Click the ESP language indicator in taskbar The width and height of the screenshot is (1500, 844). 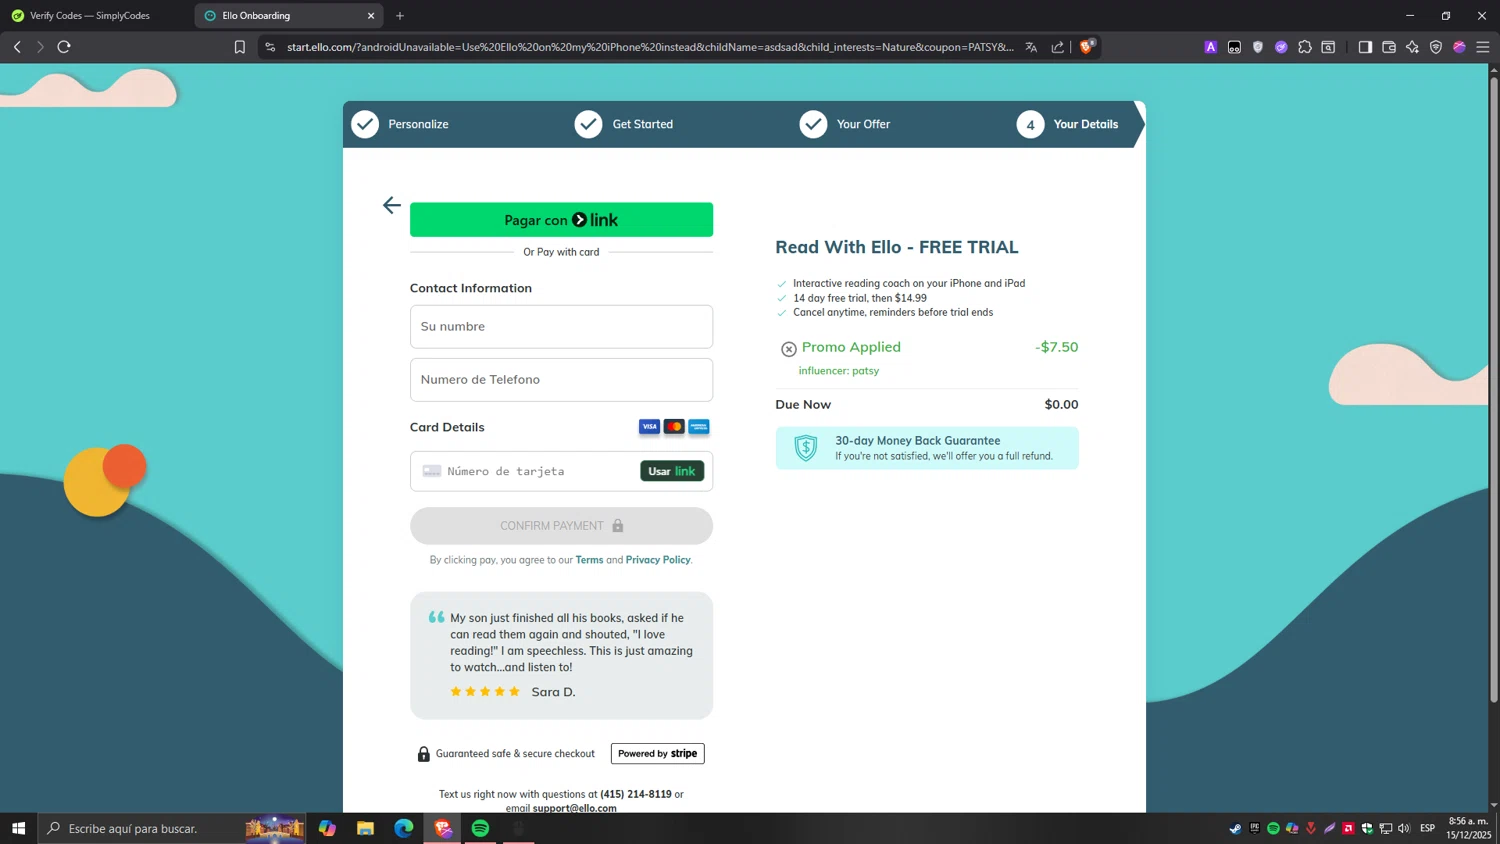(x=1427, y=828)
